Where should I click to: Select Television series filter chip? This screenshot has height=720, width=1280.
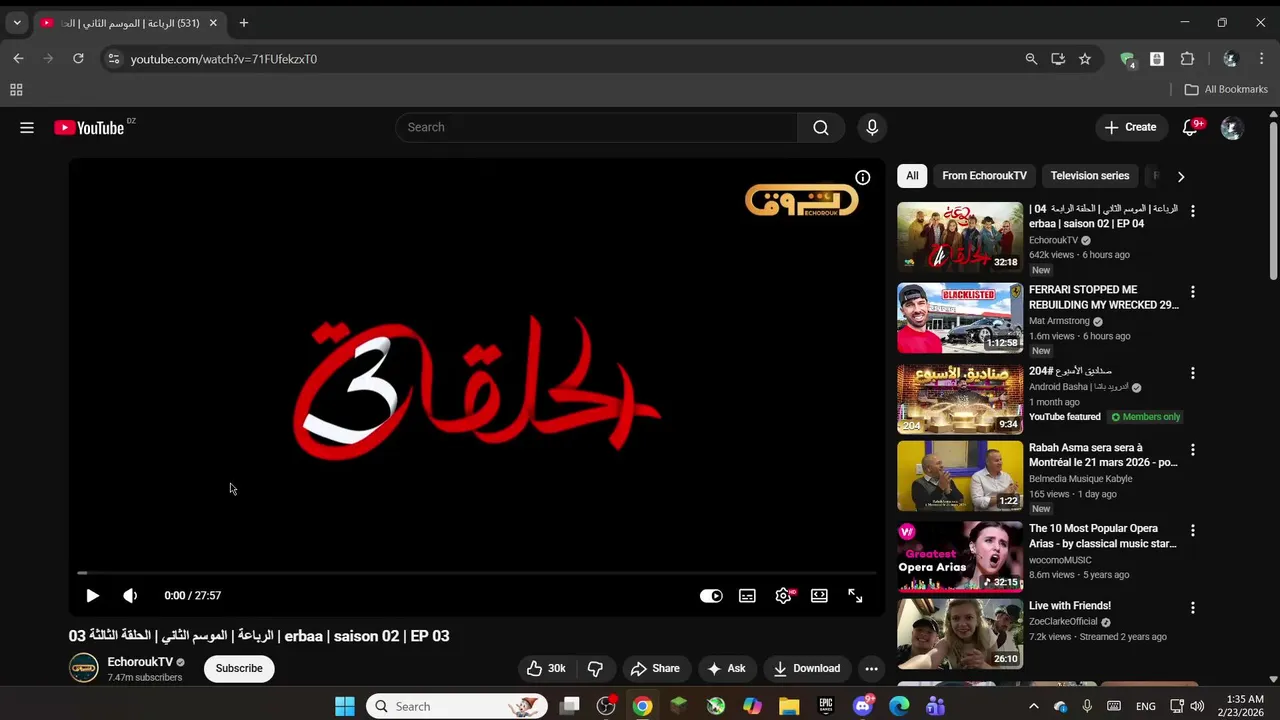1089,176
